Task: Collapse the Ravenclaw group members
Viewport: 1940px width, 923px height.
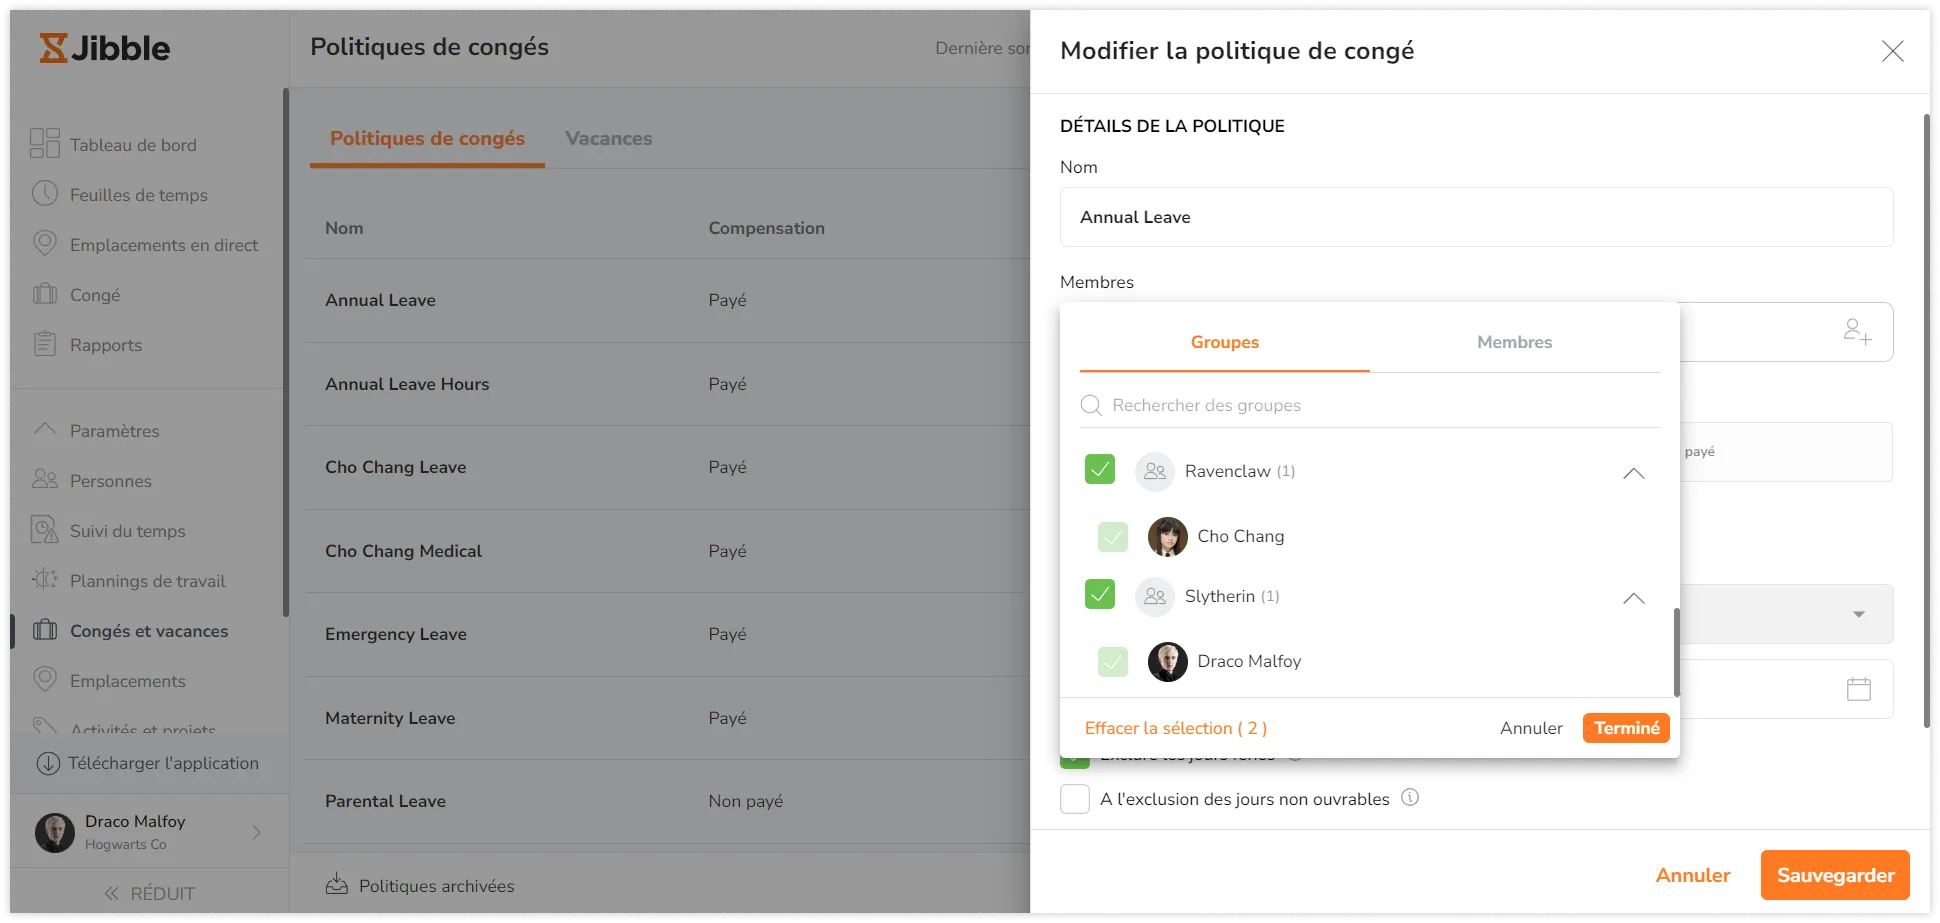Action: pos(1633,473)
